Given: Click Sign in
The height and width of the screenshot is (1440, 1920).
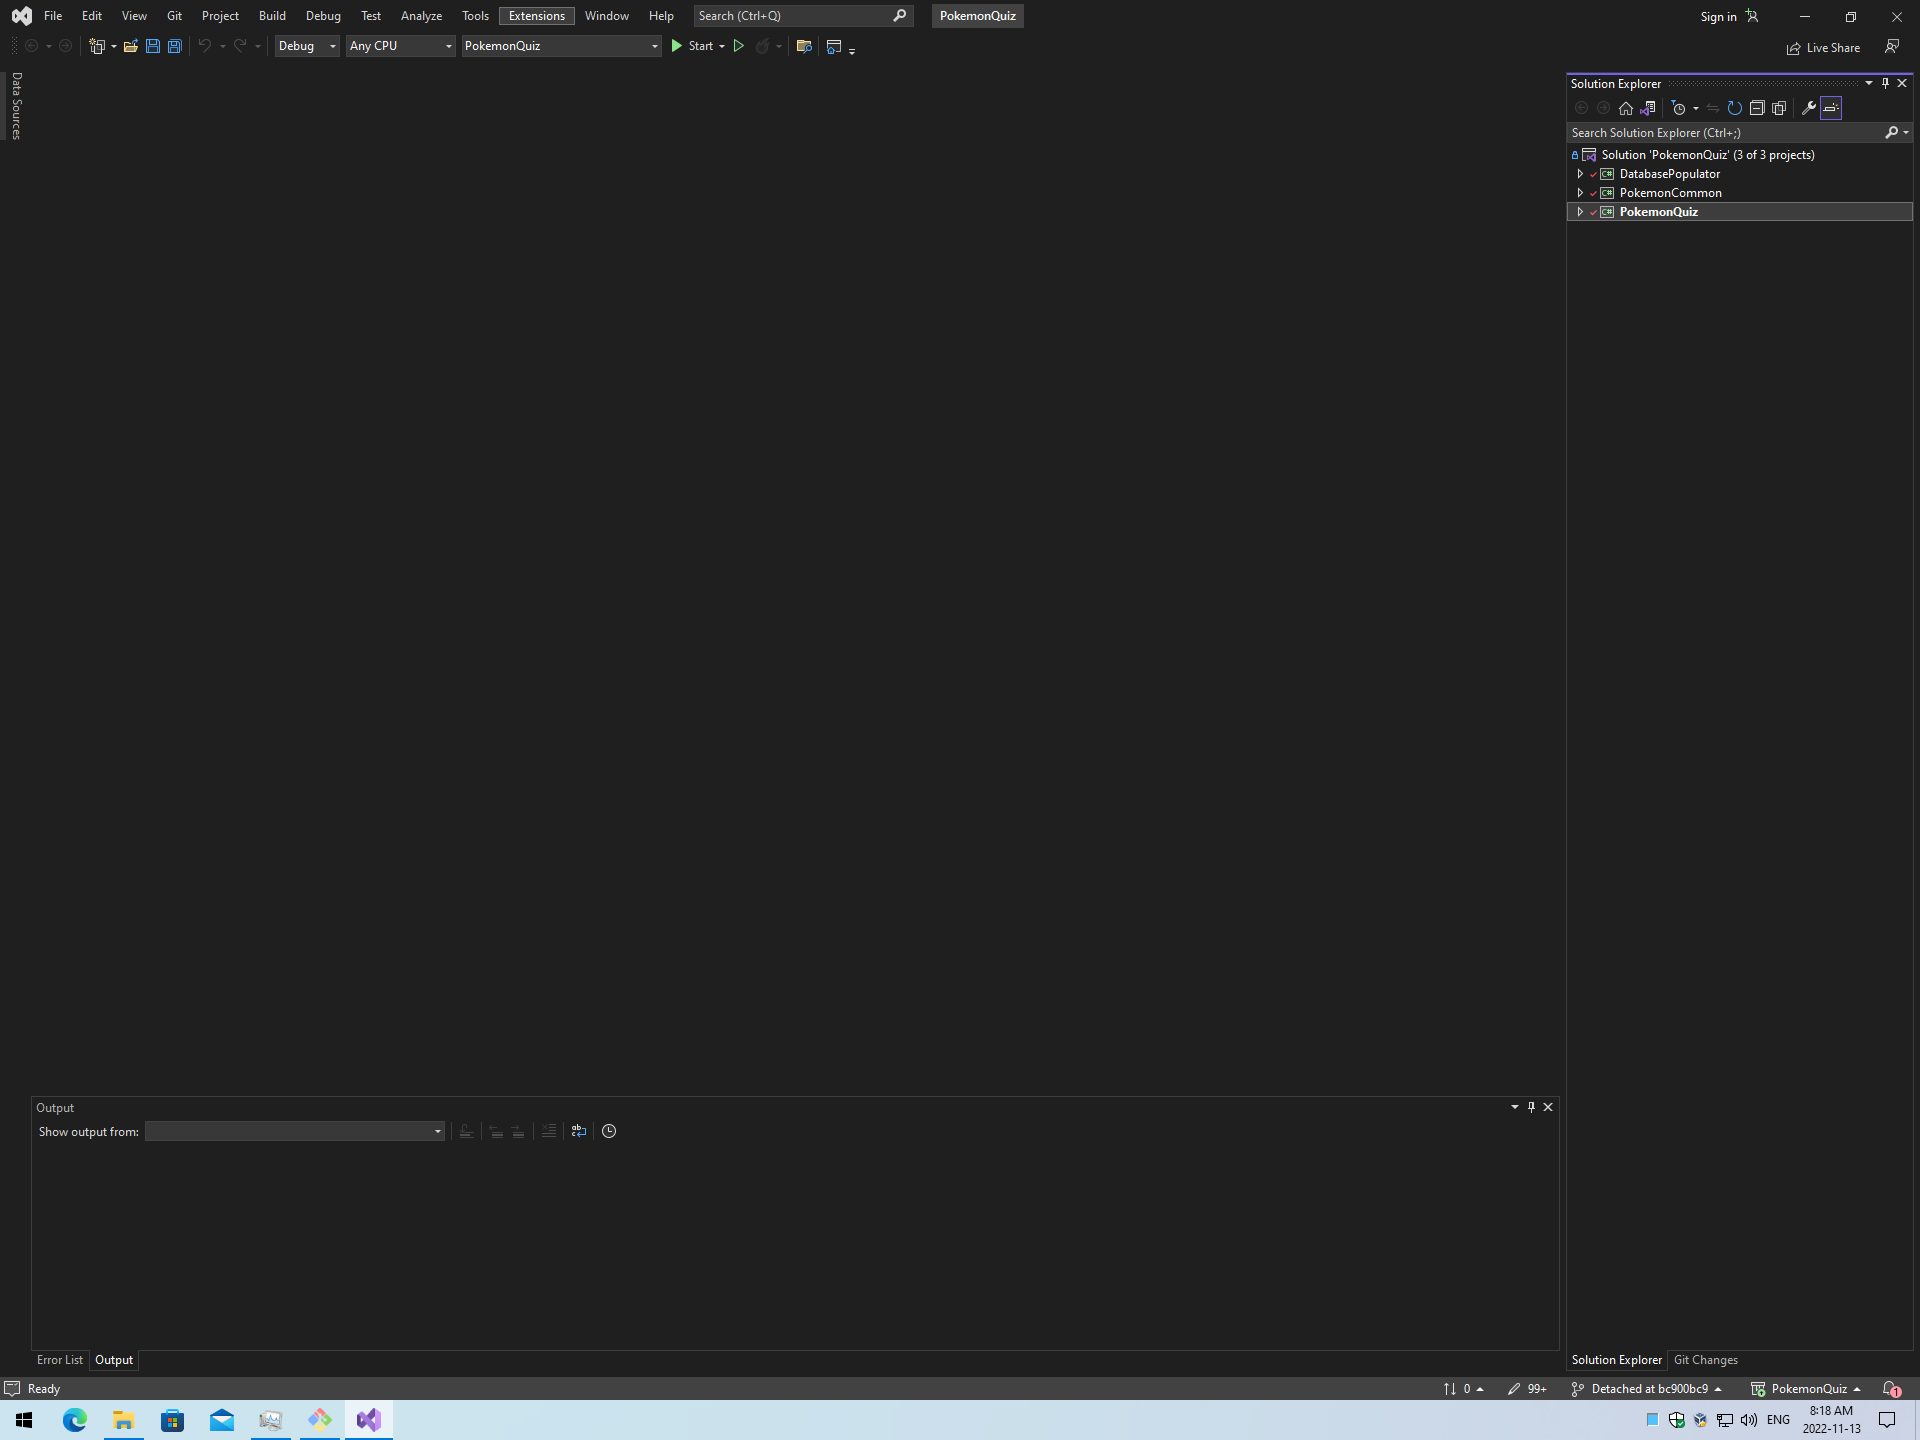Looking at the screenshot, I should [x=1719, y=17].
